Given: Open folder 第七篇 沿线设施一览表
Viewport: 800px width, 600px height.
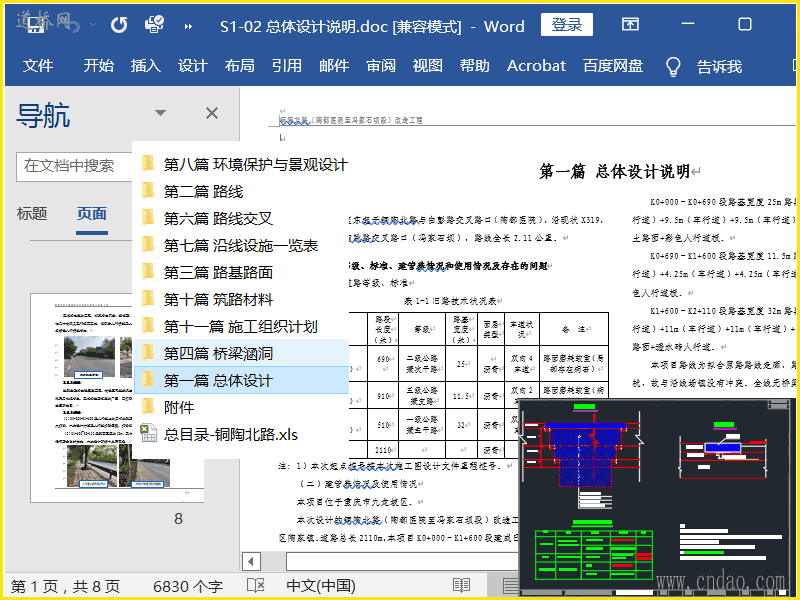Looking at the screenshot, I should click(x=240, y=245).
